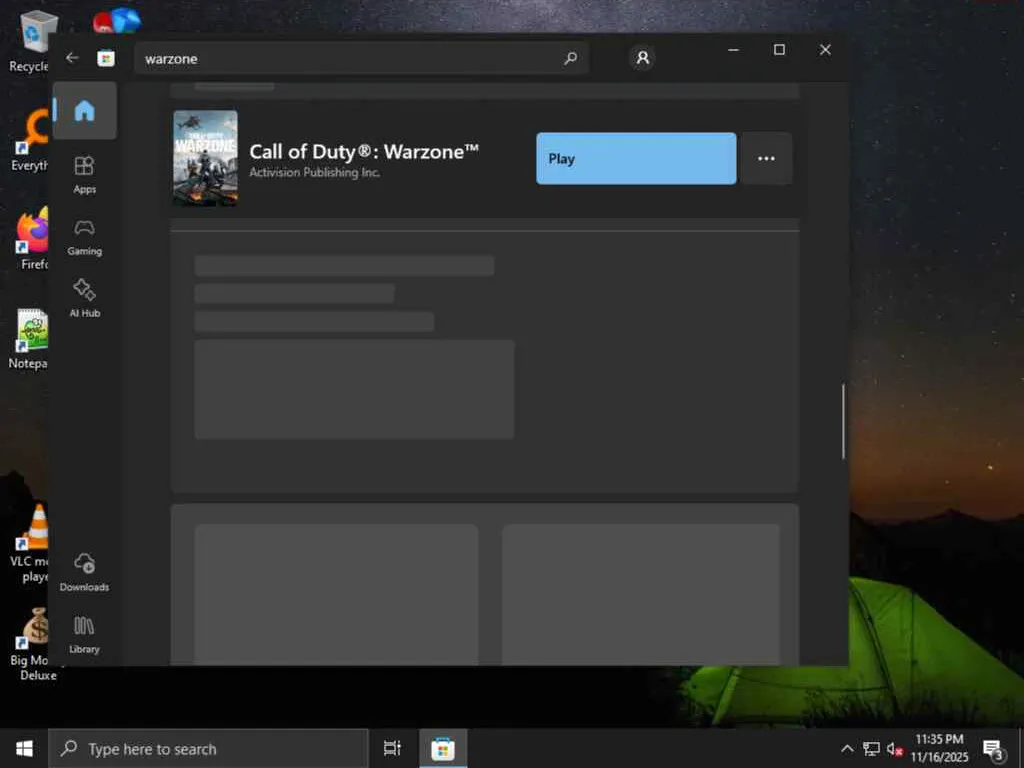
Task: Click the search magnifier icon in Store
Action: point(570,58)
